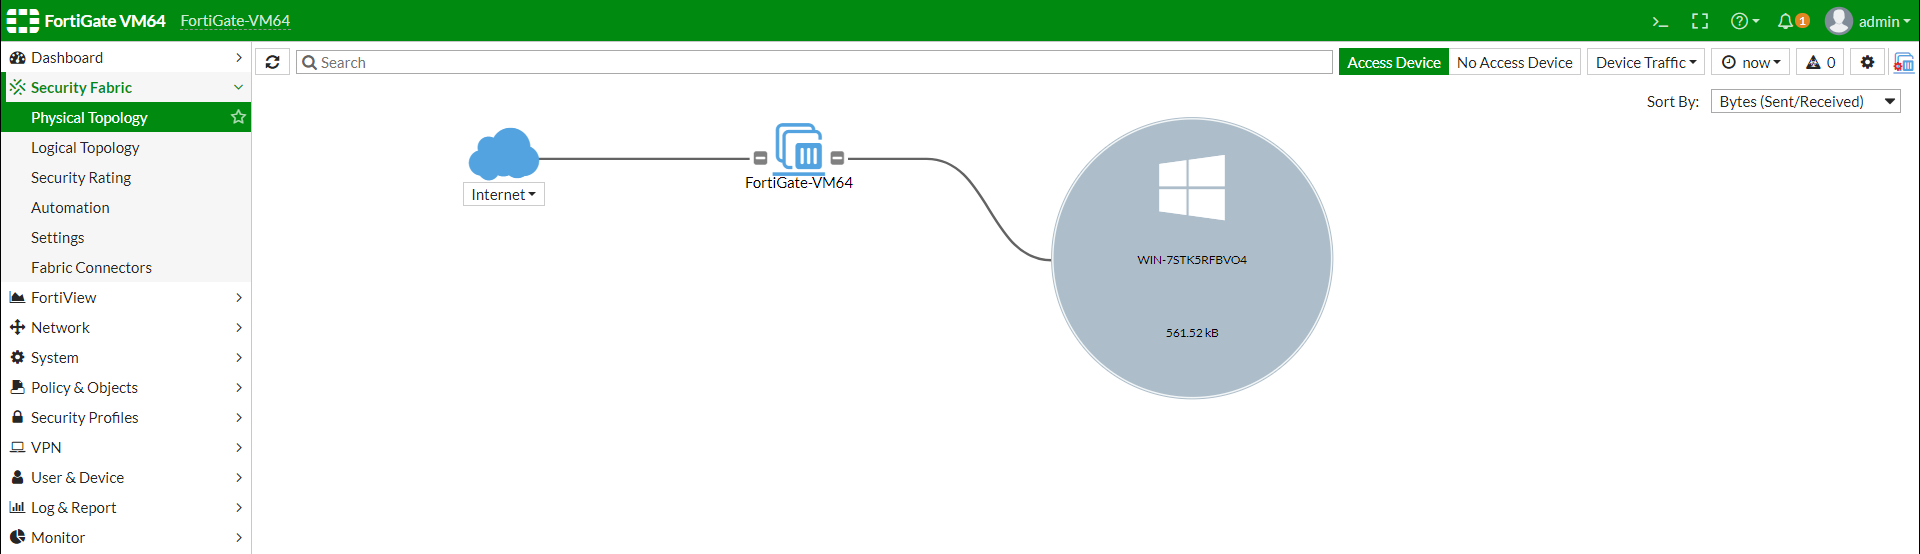Click the search input field

[x=814, y=62]
